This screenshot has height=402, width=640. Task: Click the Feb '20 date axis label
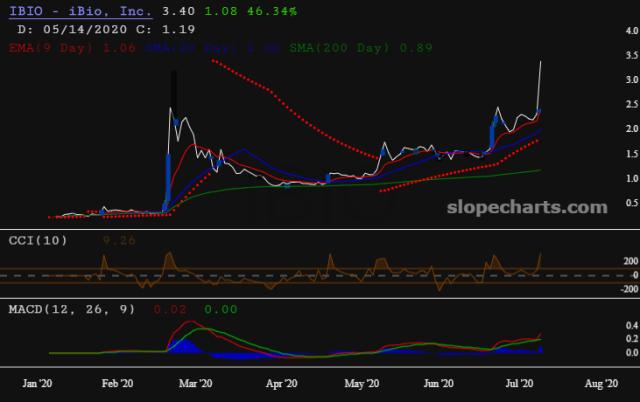pyautogui.click(x=118, y=383)
